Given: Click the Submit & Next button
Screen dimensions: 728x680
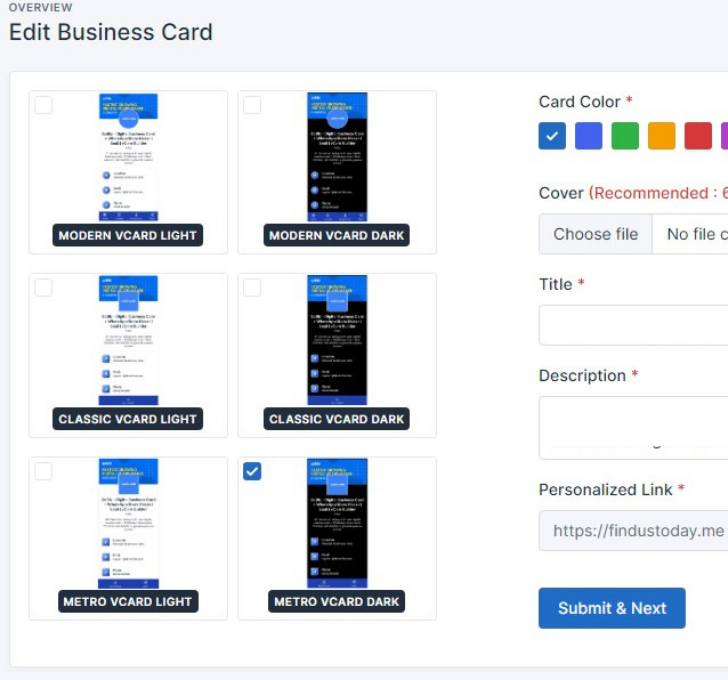Looking at the screenshot, I should point(612,608).
